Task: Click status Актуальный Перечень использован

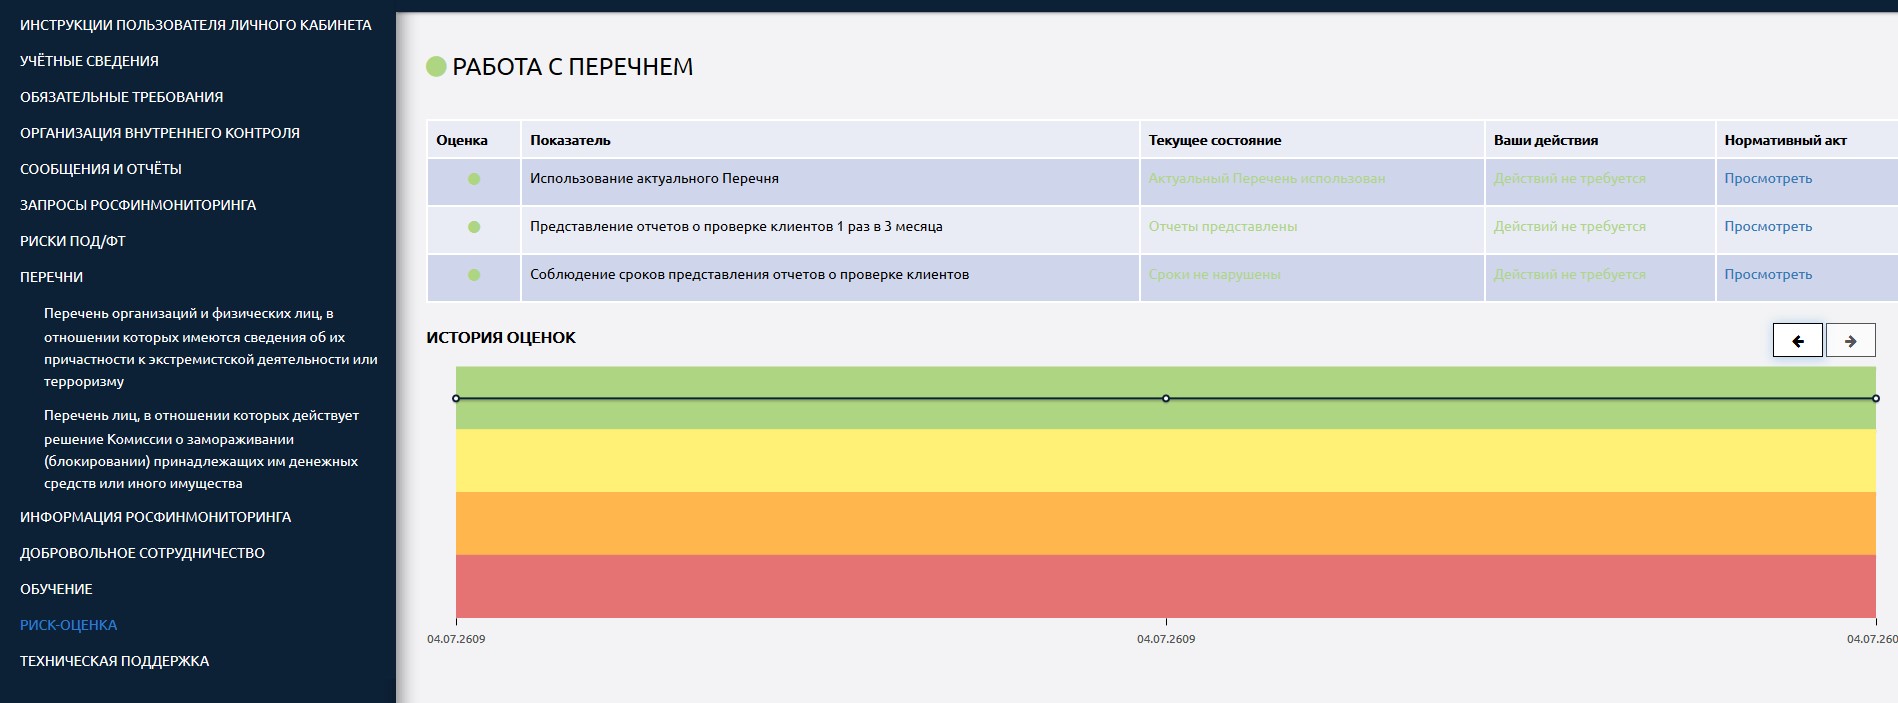Action: pyautogui.click(x=1267, y=179)
